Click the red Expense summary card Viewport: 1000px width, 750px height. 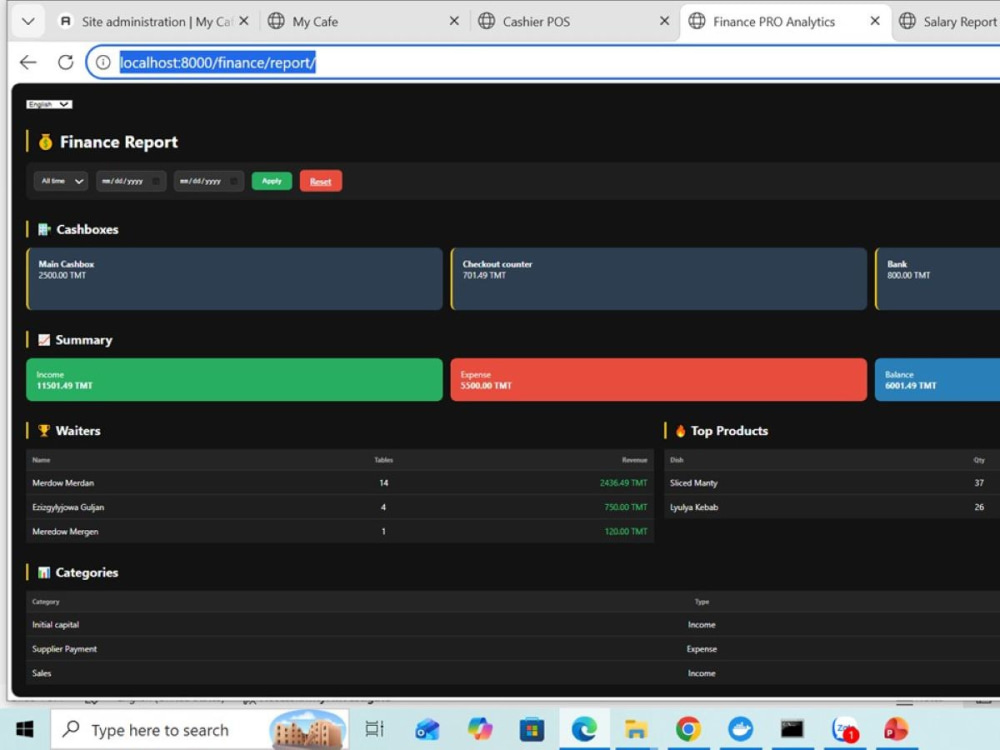click(659, 379)
